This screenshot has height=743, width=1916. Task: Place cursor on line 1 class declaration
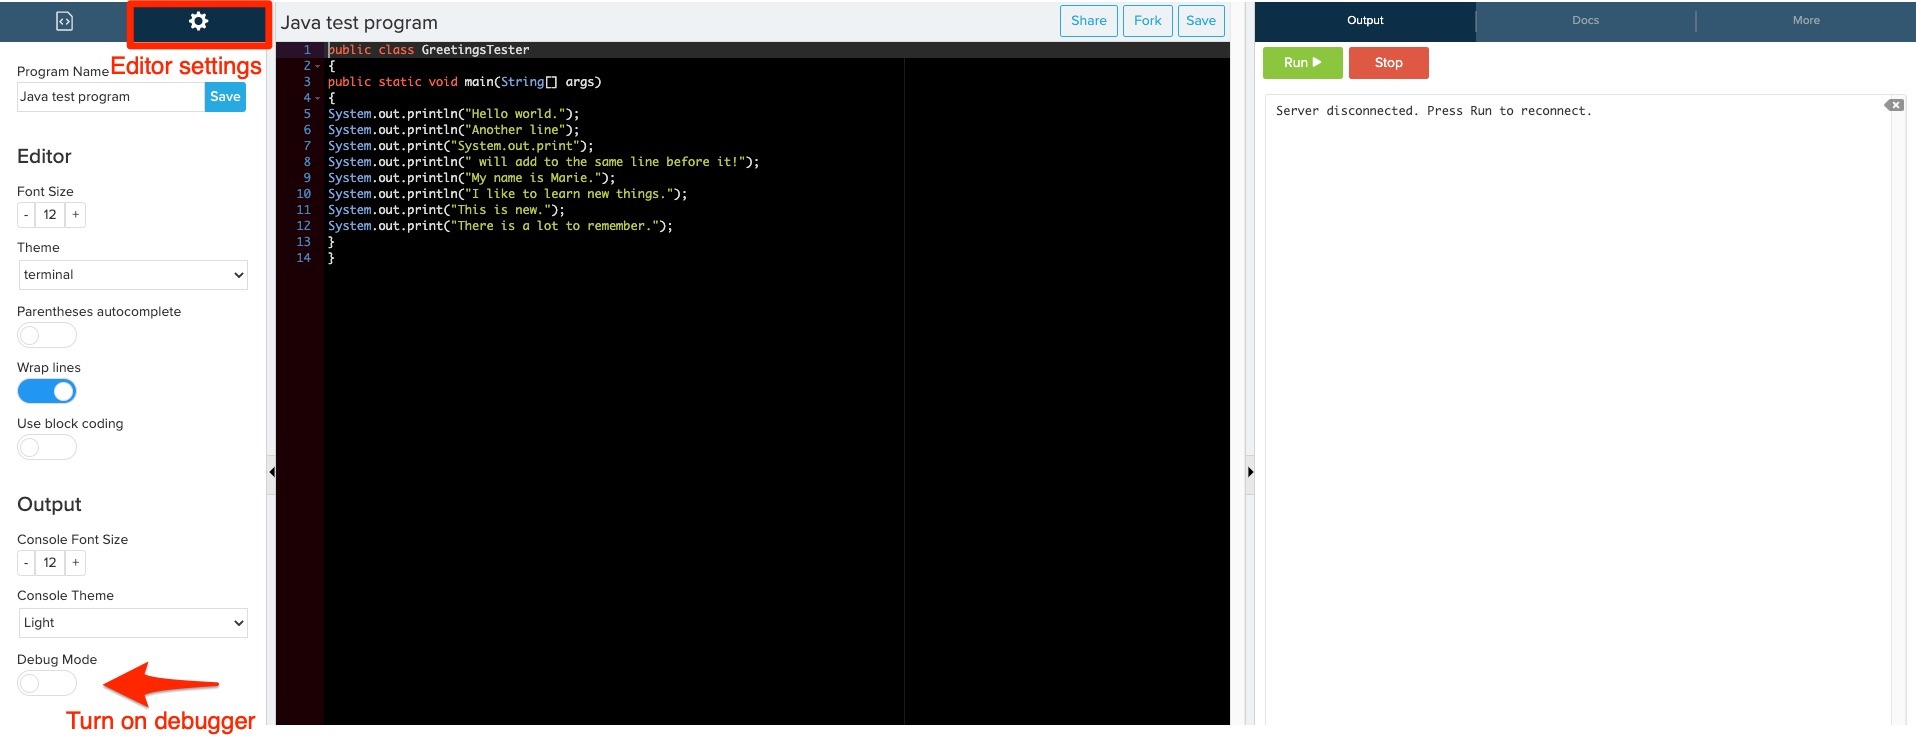click(x=429, y=50)
